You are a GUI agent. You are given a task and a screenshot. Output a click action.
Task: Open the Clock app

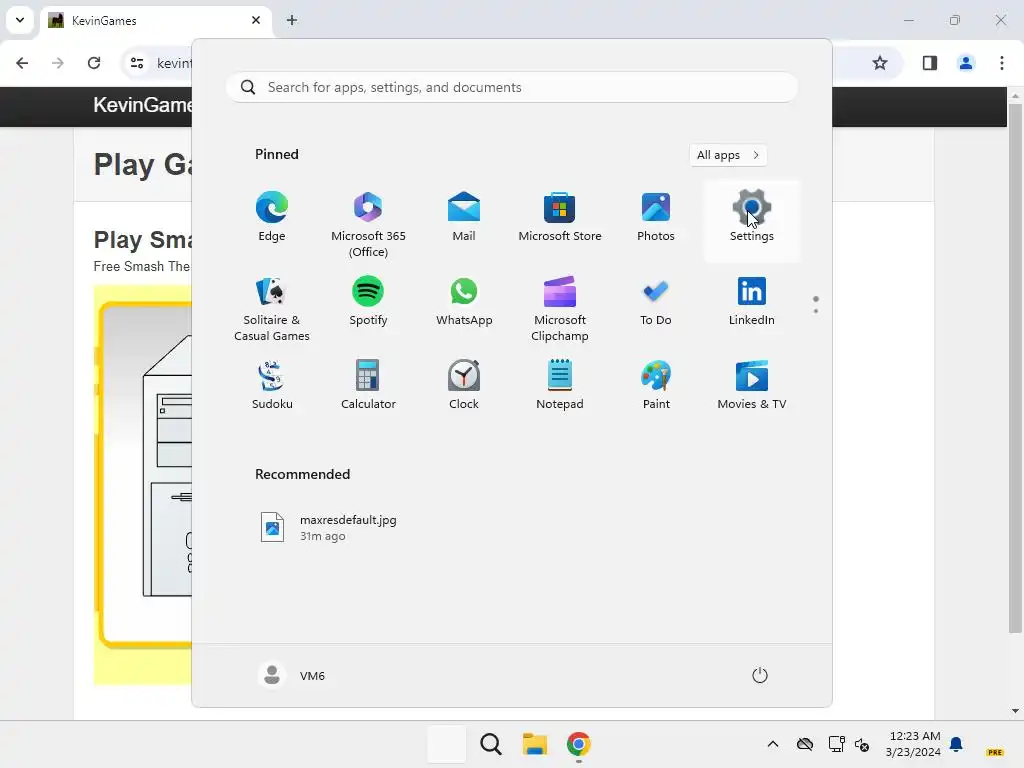click(464, 385)
